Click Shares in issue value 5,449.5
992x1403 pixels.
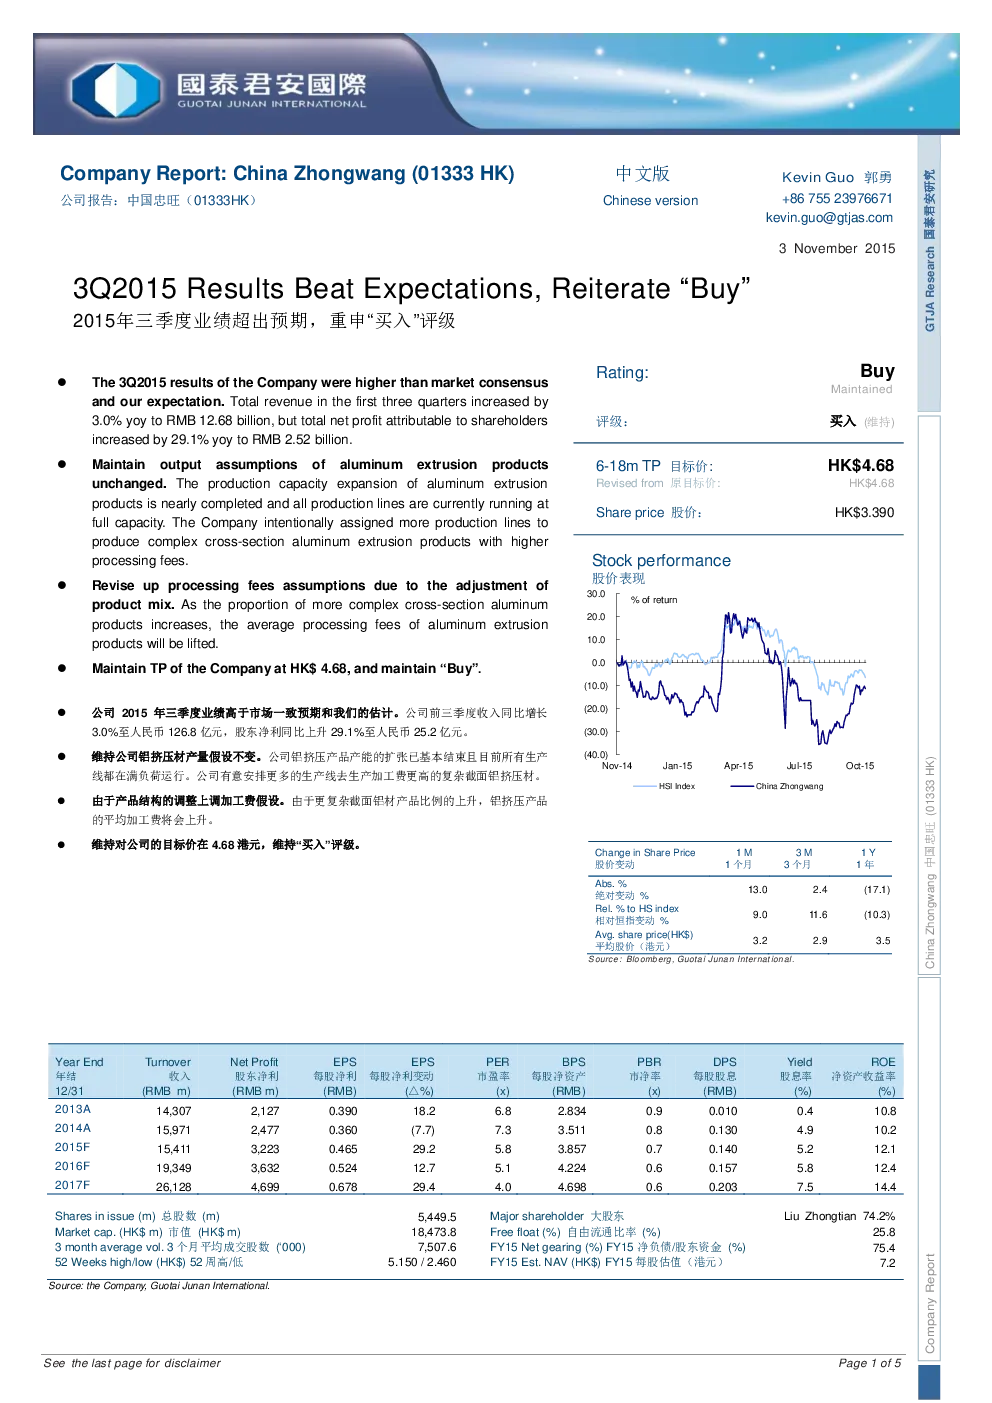pyautogui.click(x=437, y=1217)
